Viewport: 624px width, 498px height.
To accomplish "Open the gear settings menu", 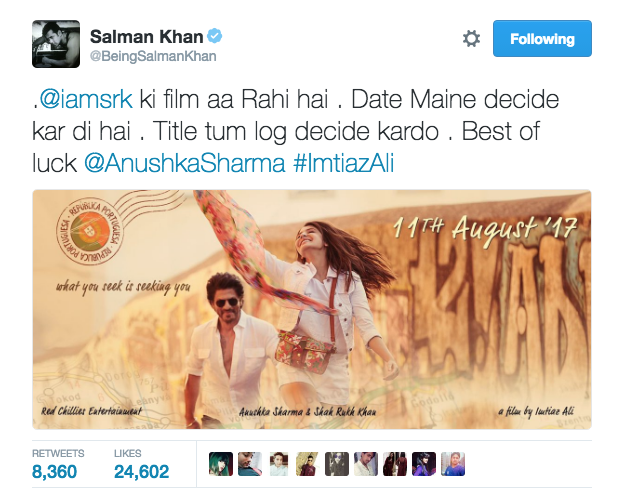I will pos(471,39).
